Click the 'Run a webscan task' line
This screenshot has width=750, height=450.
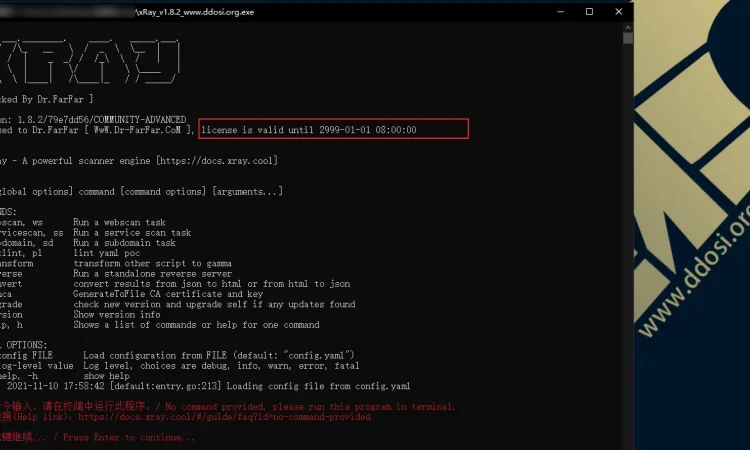(119, 222)
